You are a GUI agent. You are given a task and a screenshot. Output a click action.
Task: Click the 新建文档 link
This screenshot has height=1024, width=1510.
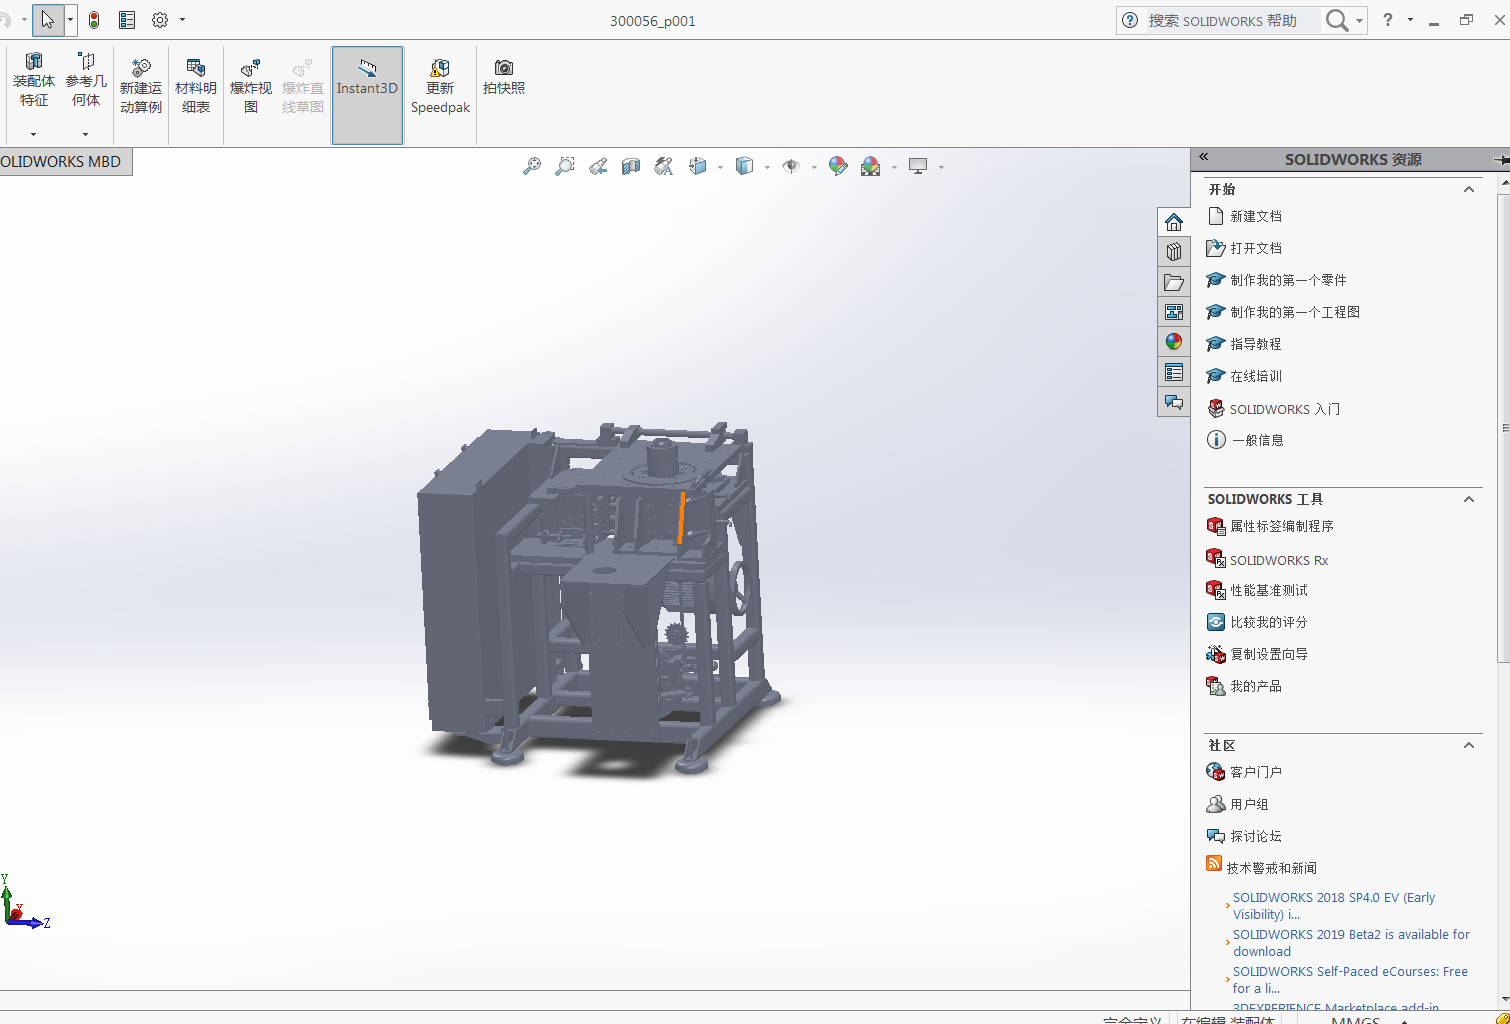tap(1255, 216)
